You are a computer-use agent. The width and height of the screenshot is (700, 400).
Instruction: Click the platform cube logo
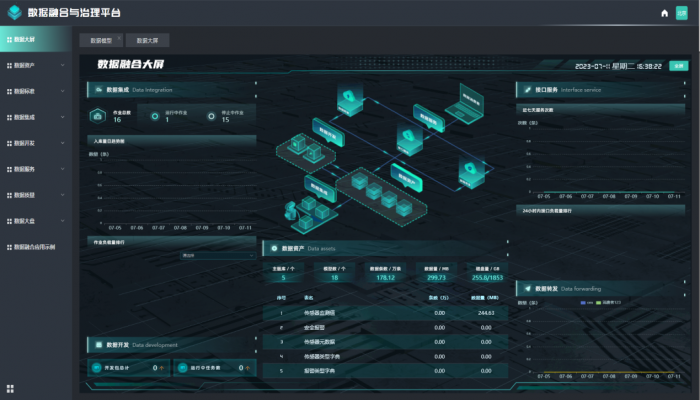point(14,13)
